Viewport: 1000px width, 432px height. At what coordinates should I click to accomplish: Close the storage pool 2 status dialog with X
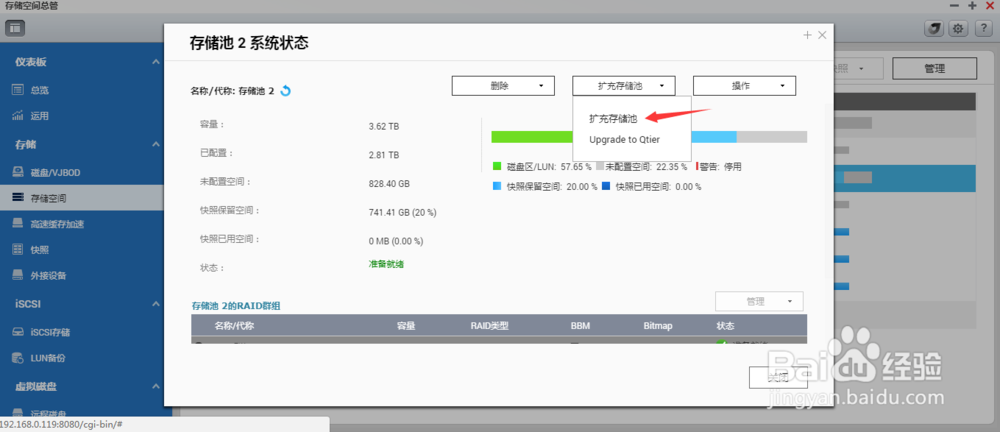822,35
